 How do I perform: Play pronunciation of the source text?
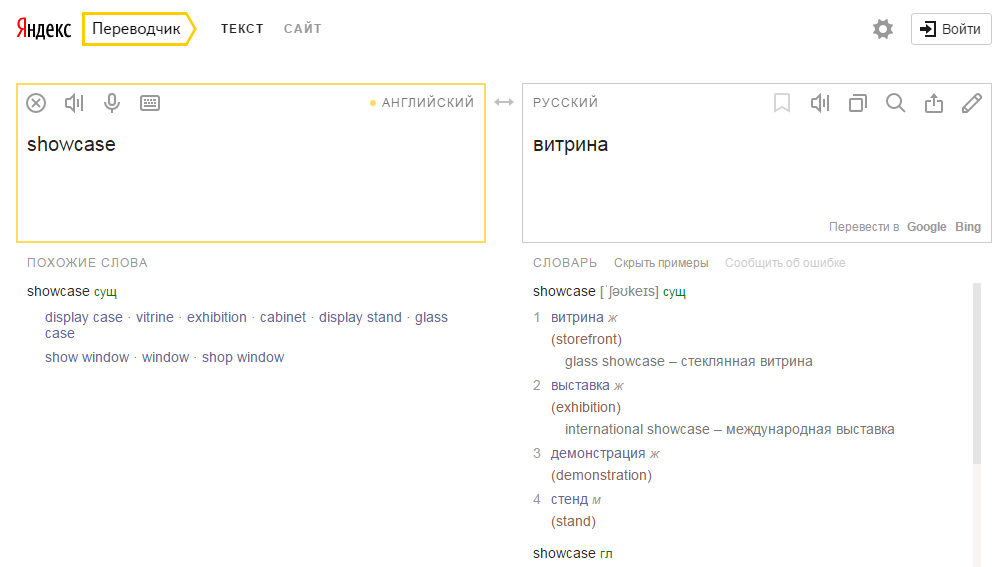(74, 103)
